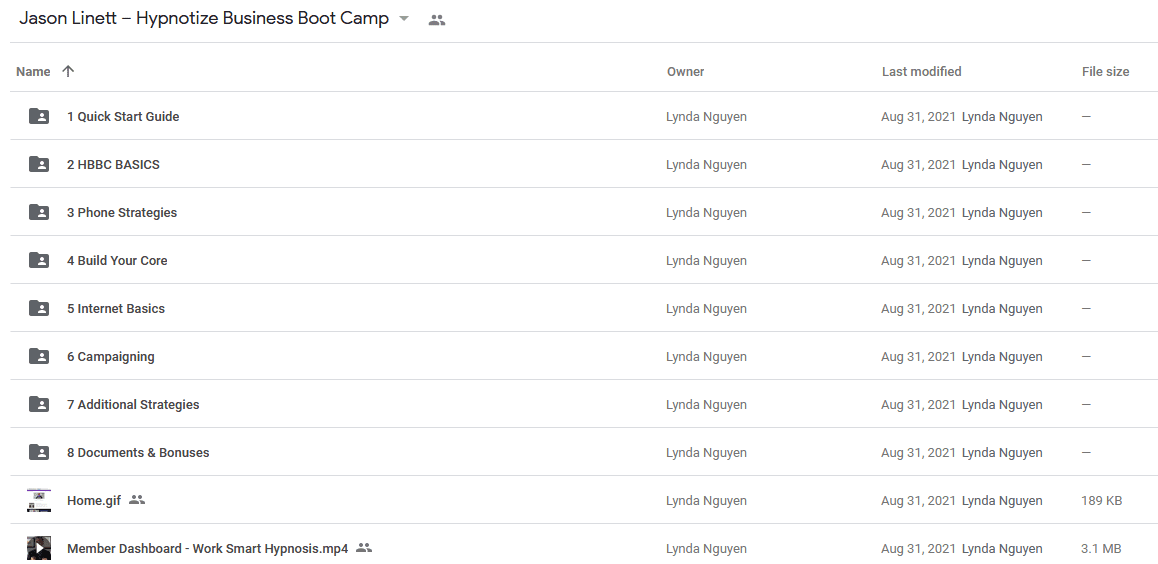Open the 7 Additional Strategies folder
The height and width of the screenshot is (564, 1158).
point(133,405)
